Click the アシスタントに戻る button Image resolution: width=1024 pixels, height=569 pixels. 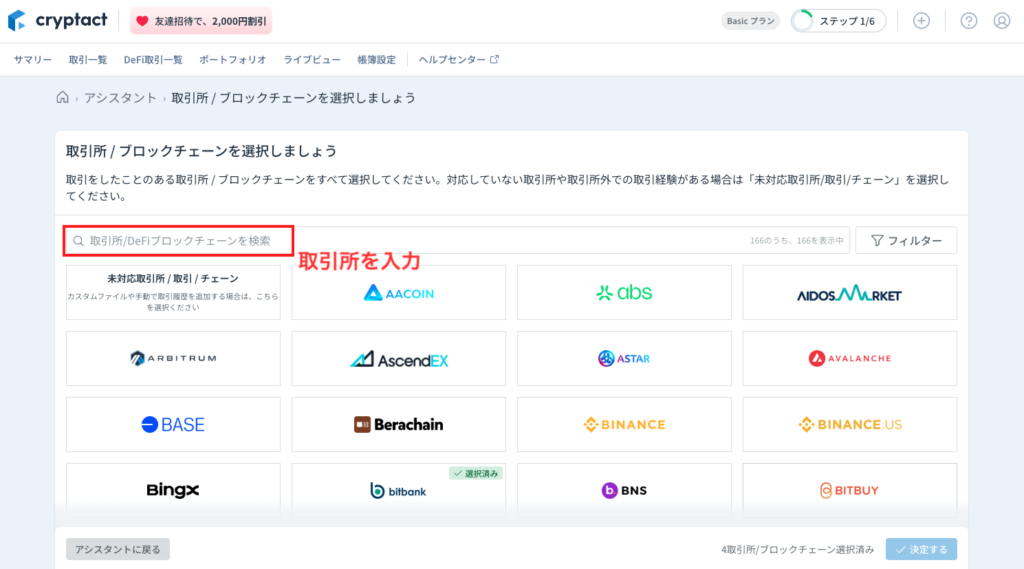click(118, 549)
